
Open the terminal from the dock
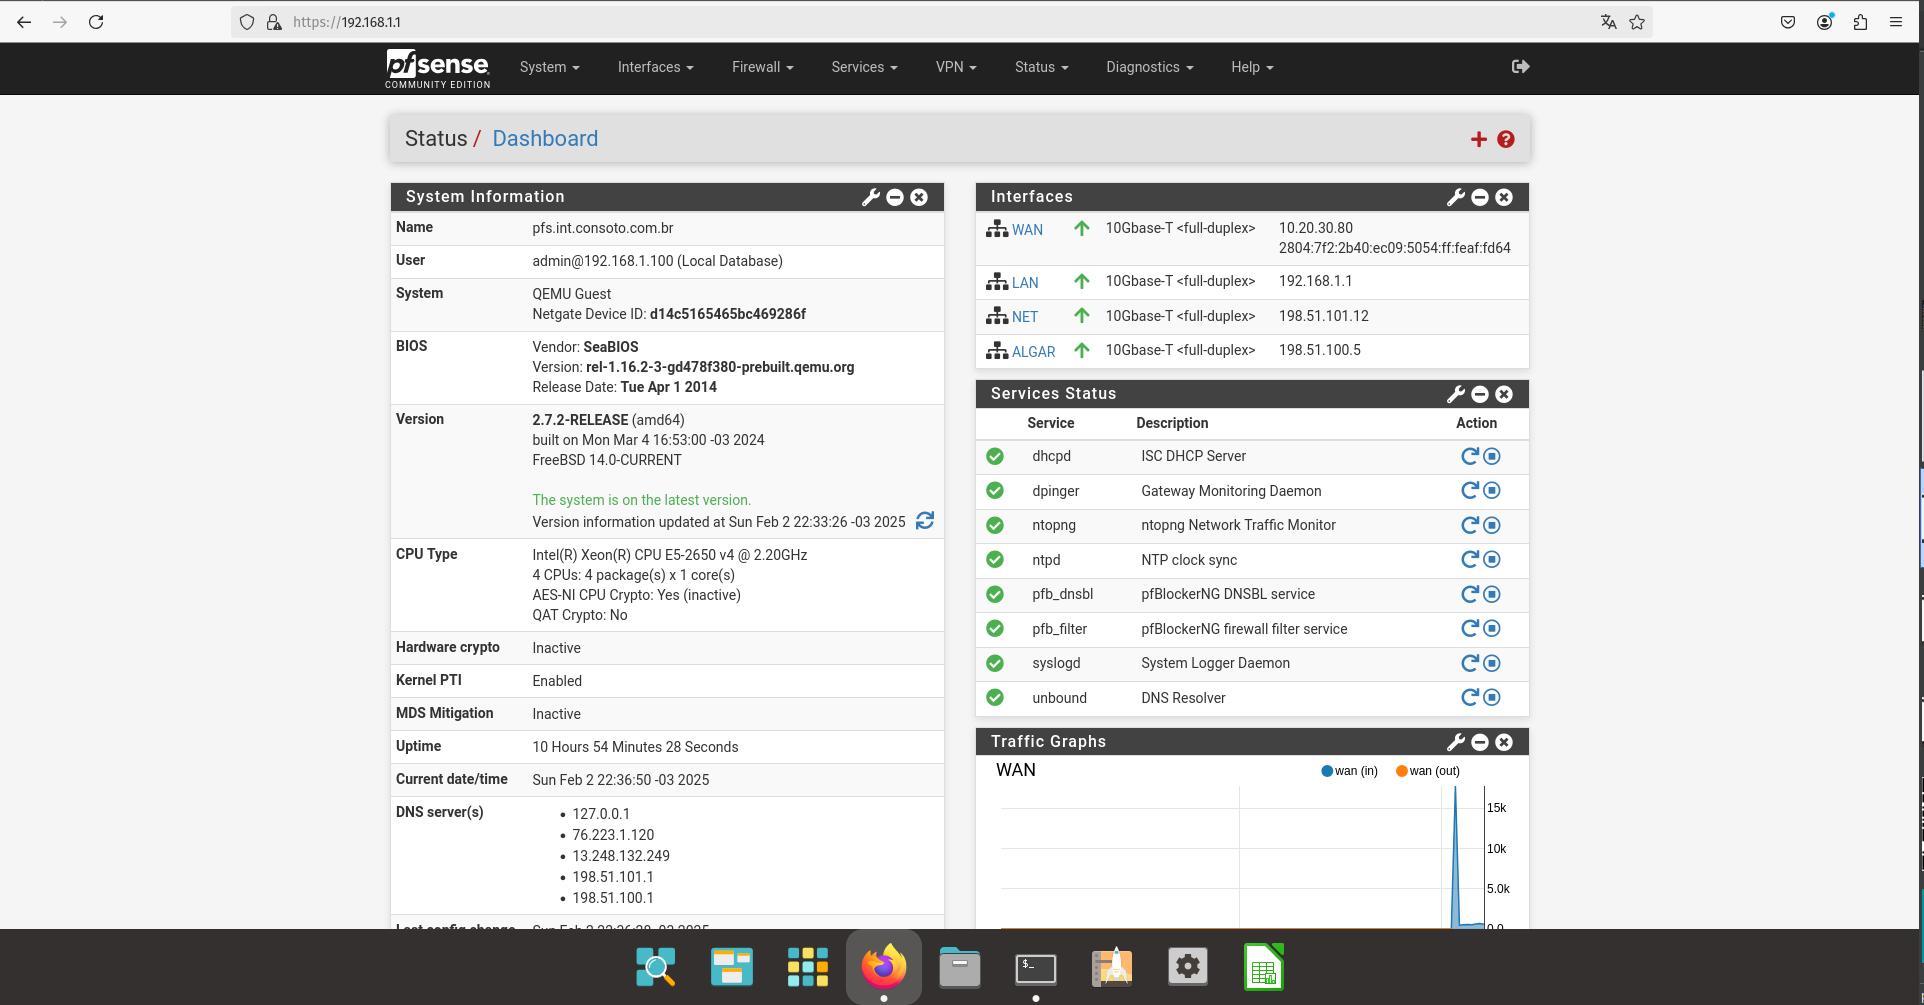pos(1036,967)
